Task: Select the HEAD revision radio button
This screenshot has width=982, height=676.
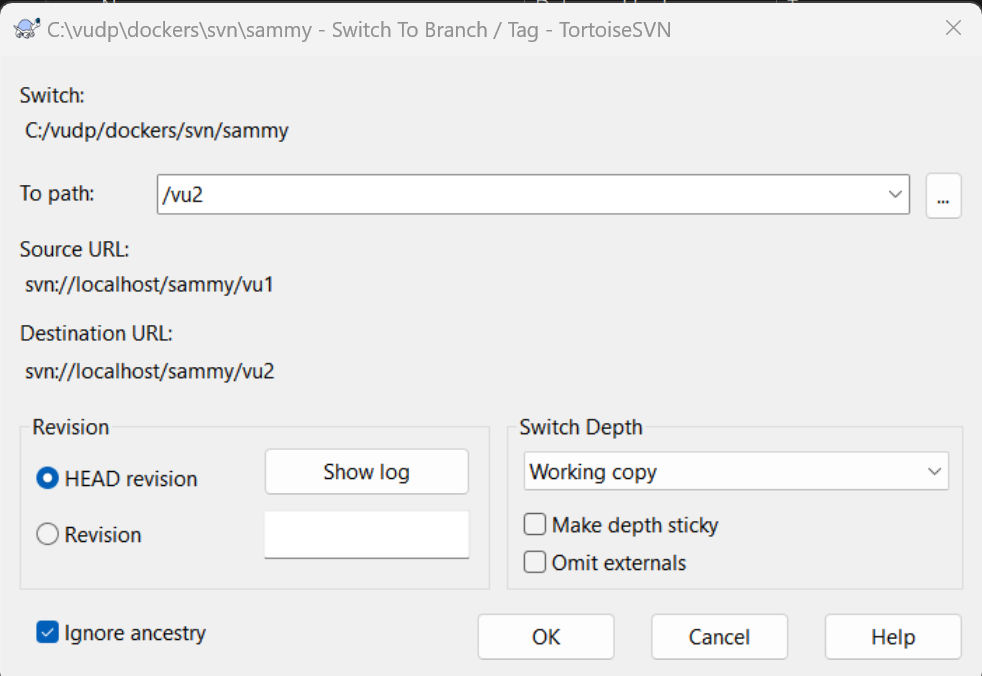Action: point(47,479)
